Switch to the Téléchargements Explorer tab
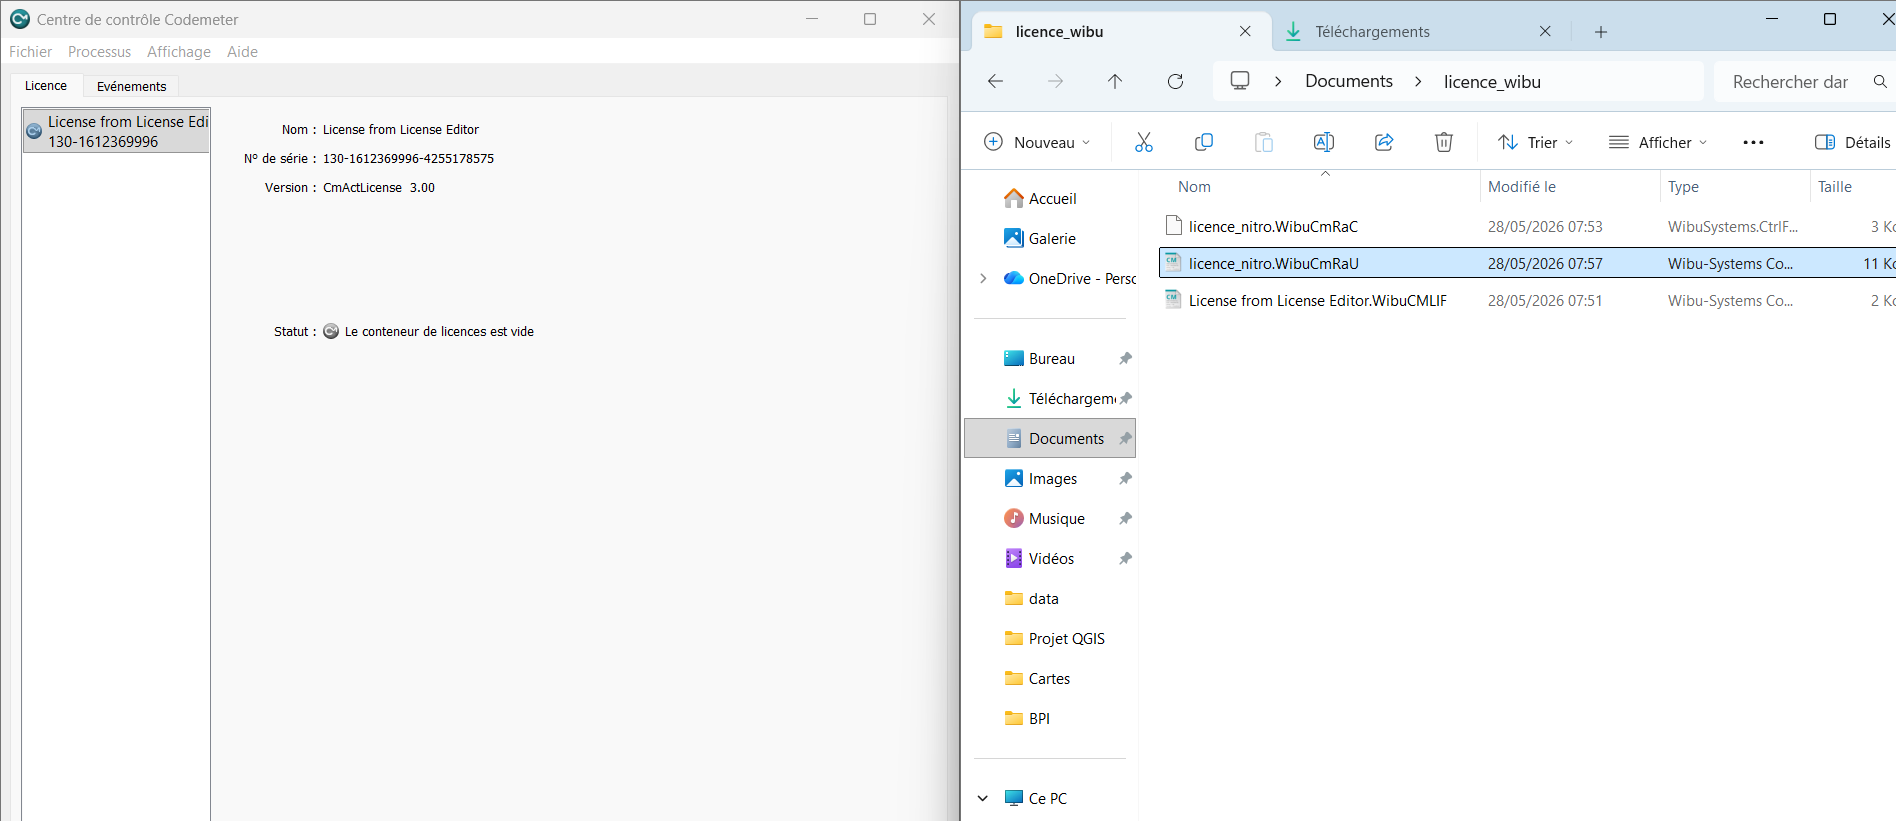The width and height of the screenshot is (1896, 821). [1420, 31]
